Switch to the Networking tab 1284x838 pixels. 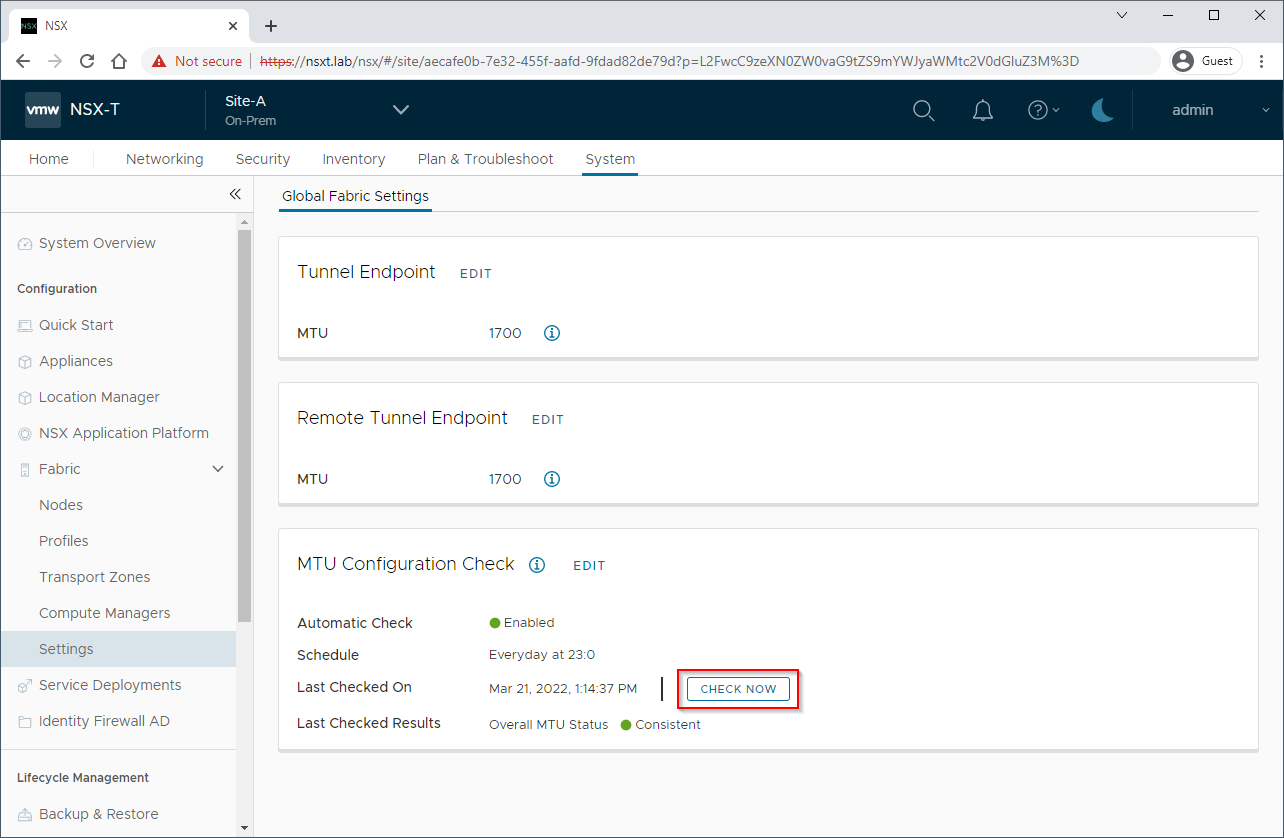point(164,159)
